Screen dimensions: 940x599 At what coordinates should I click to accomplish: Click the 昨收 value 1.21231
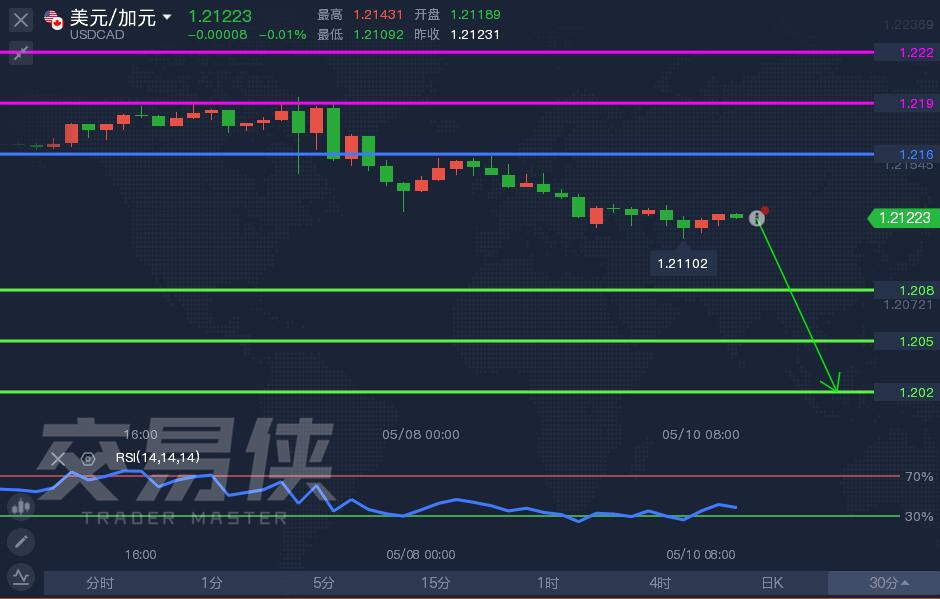click(475, 34)
